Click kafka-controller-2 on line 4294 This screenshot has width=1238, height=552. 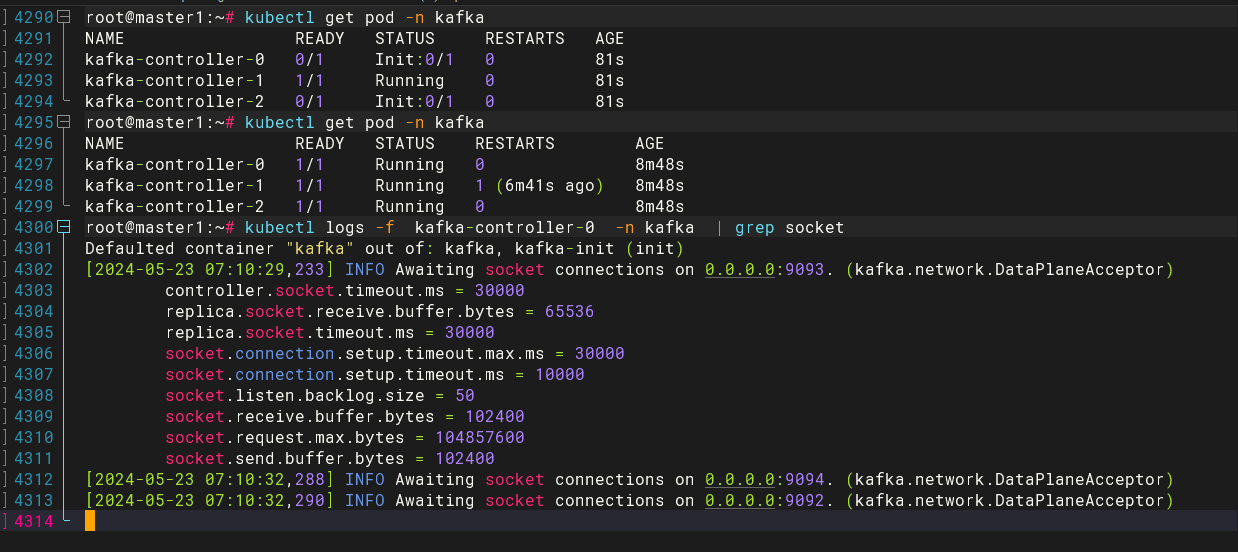[x=175, y=102]
